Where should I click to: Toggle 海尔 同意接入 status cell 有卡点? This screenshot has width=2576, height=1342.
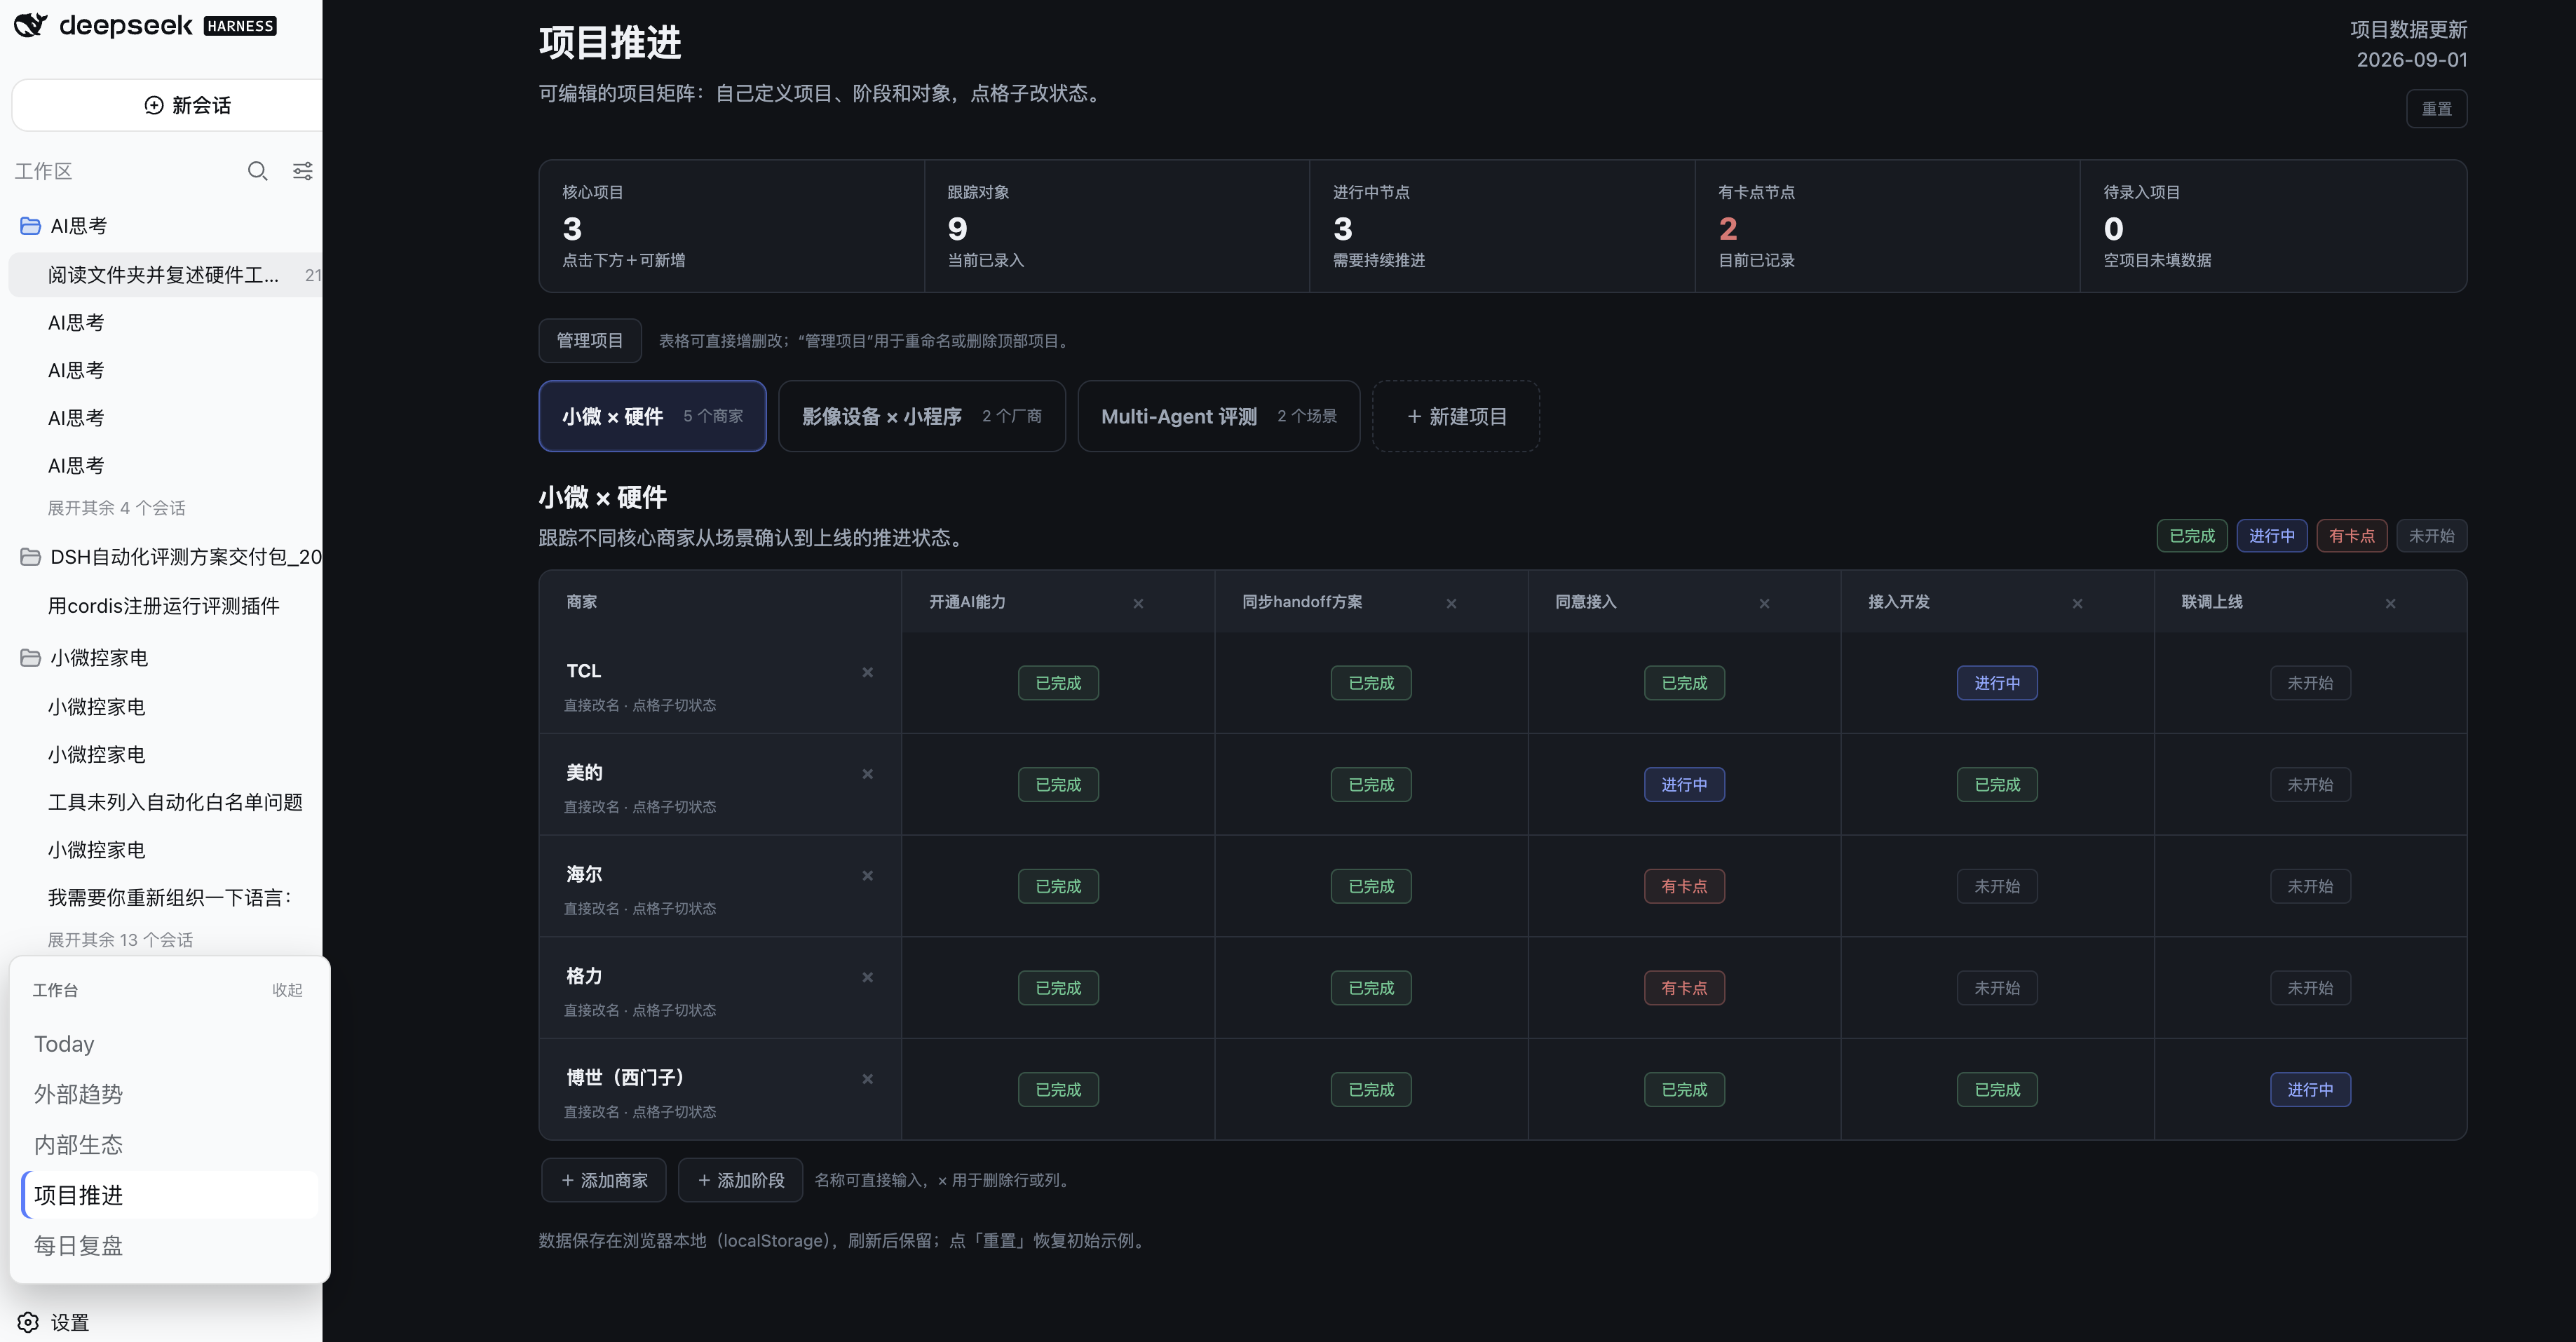point(1684,886)
